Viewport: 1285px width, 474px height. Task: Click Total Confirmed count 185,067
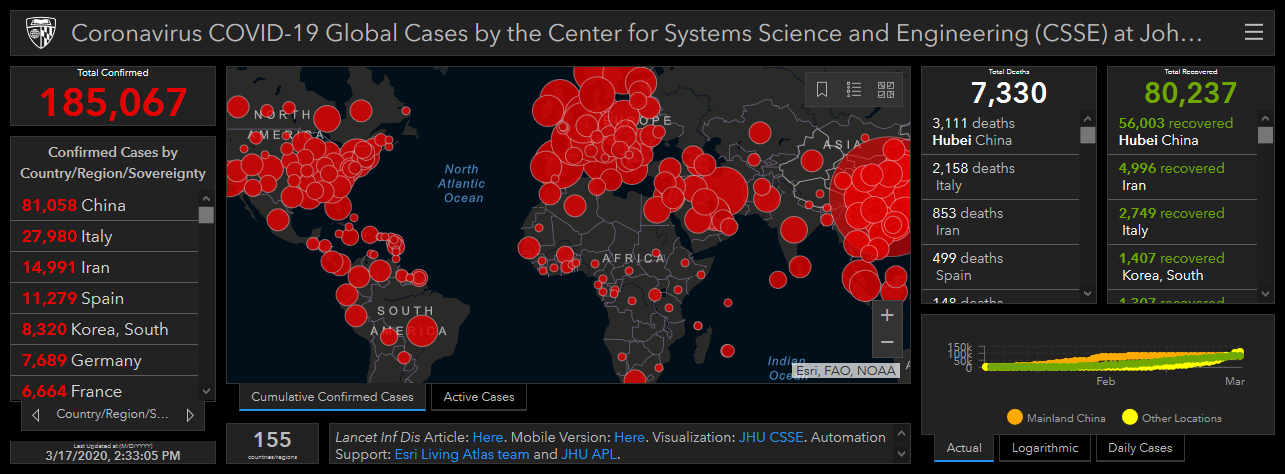[x=113, y=102]
